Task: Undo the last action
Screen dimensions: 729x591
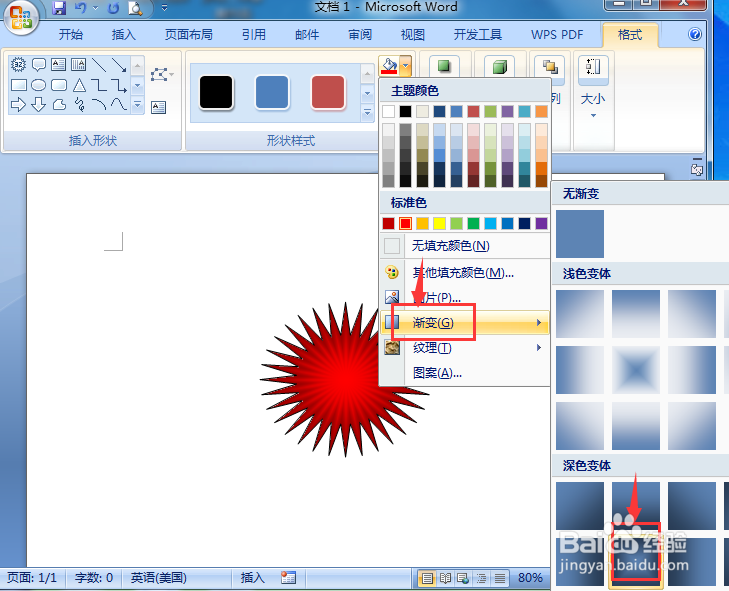Action: click(80, 8)
